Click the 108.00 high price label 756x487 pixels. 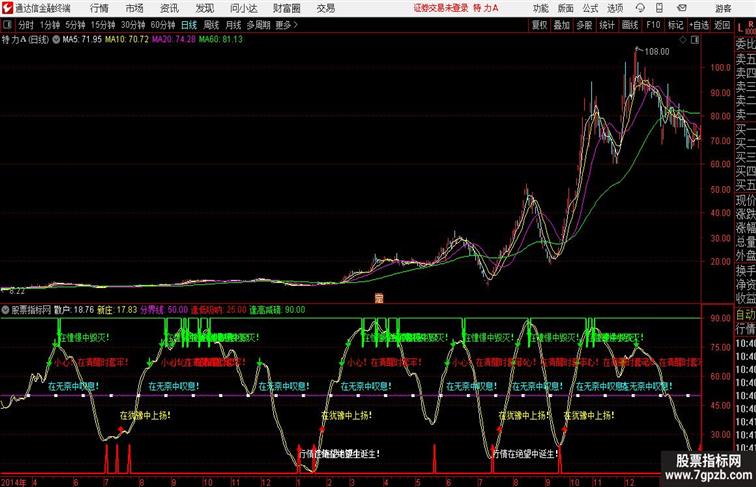657,52
